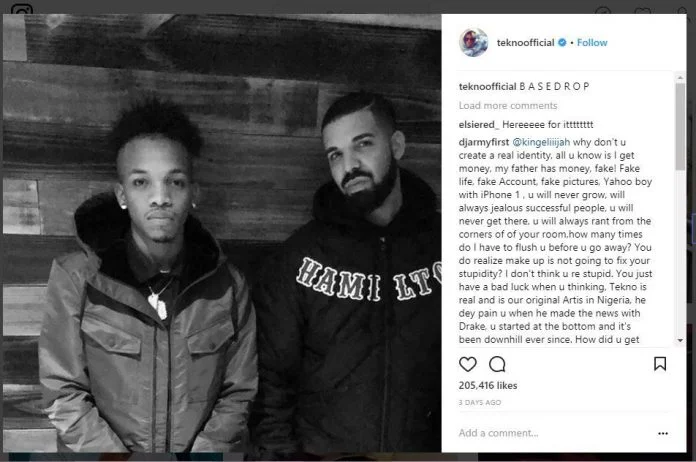This screenshot has height=462, width=696.
Task: Save the post with the bookmark icon
Action: tap(660, 364)
